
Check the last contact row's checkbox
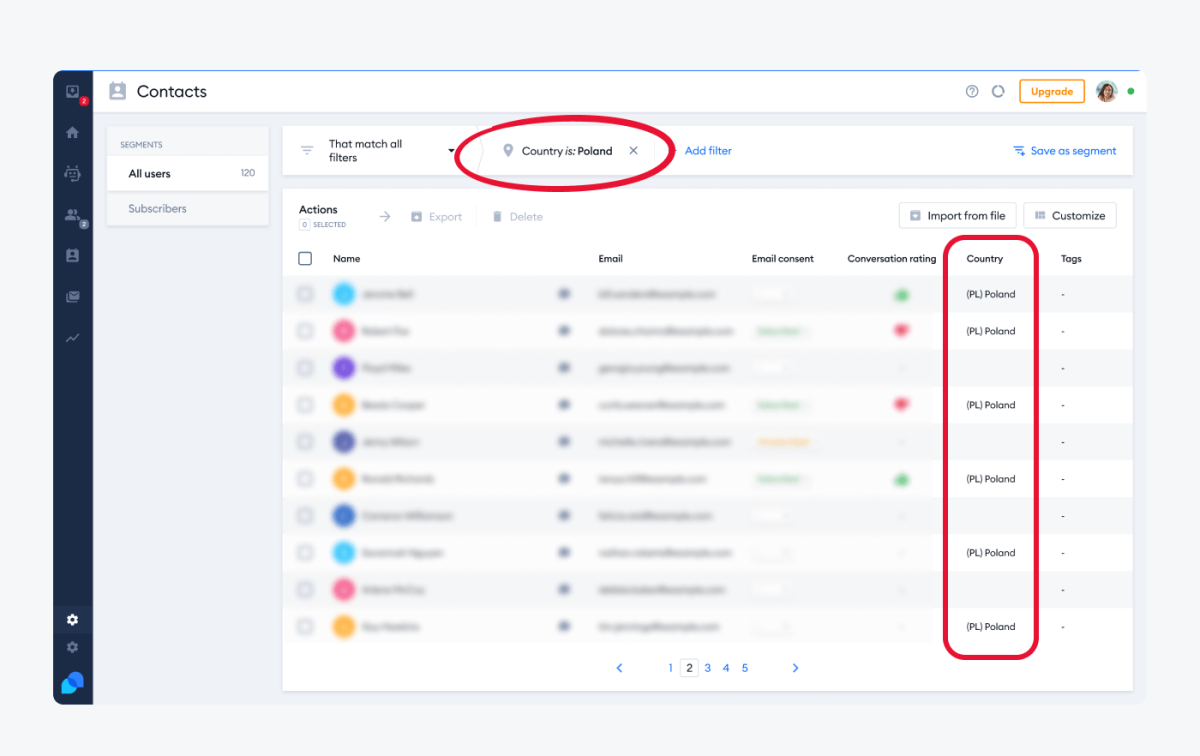[x=305, y=626]
